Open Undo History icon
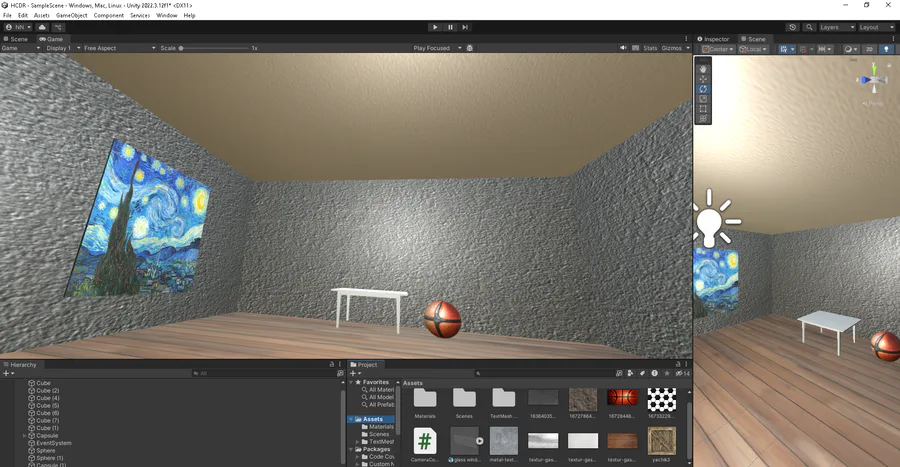This screenshot has height=467, width=900. coord(793,27)
